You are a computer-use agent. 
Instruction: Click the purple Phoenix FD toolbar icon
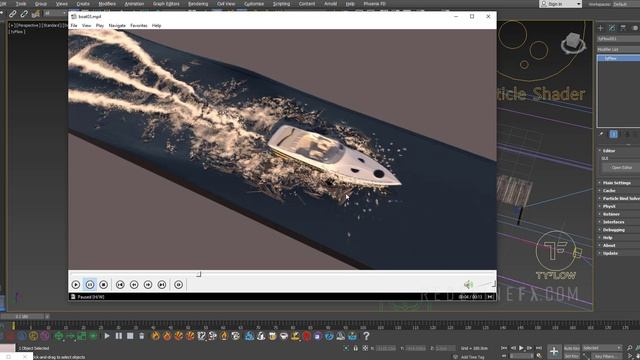(x=318, y=336)
